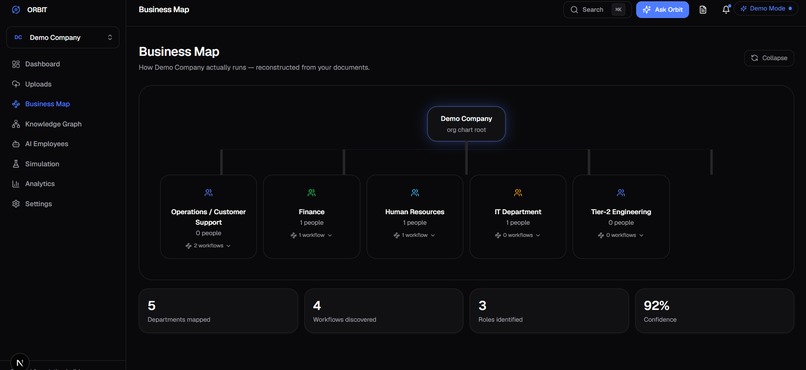Expand 2 workflows under Operations / Customer Support
This screenshot has width=806, height=370.
tap(208, 246)
